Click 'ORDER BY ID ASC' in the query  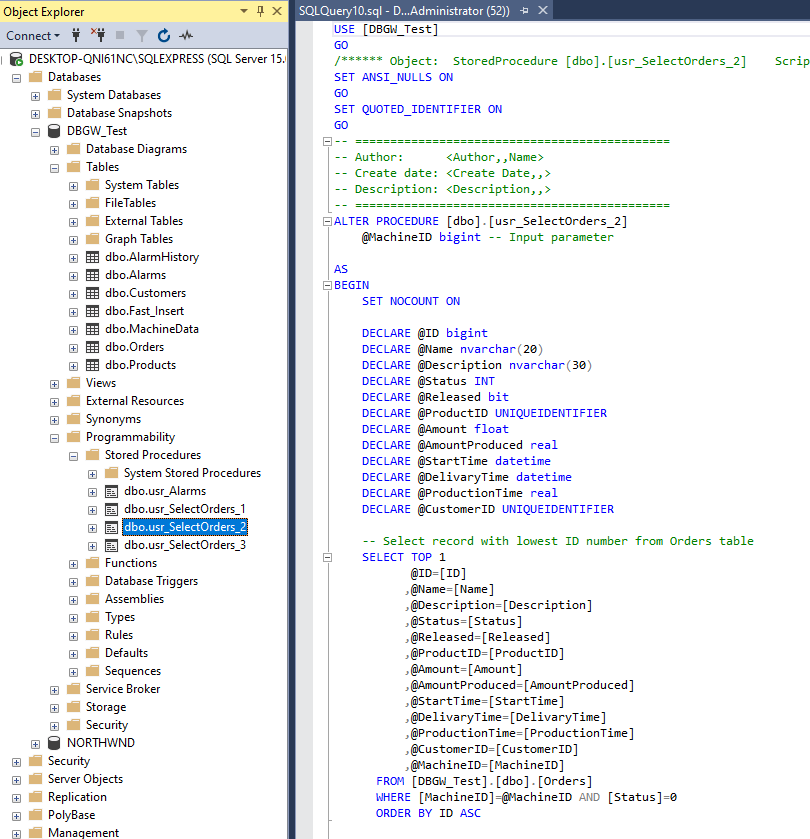428,813
